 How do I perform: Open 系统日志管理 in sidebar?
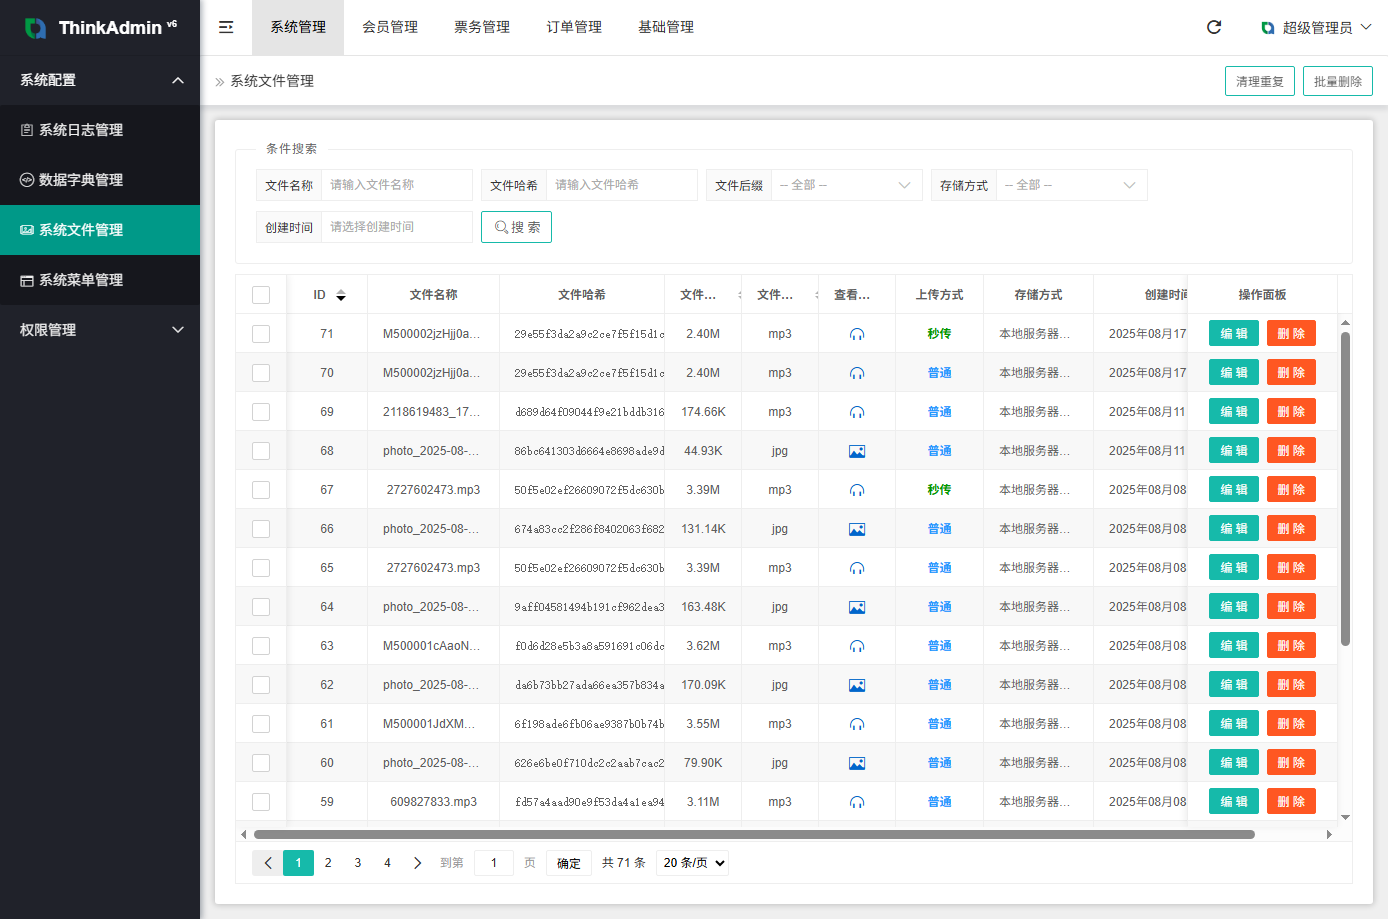pyautogui.click(x=100, y=130)
